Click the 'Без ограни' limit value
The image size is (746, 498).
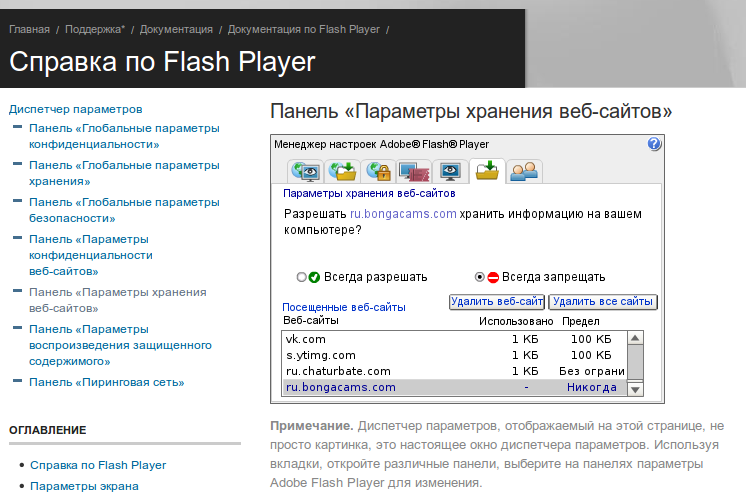click(x=592, y=371)
